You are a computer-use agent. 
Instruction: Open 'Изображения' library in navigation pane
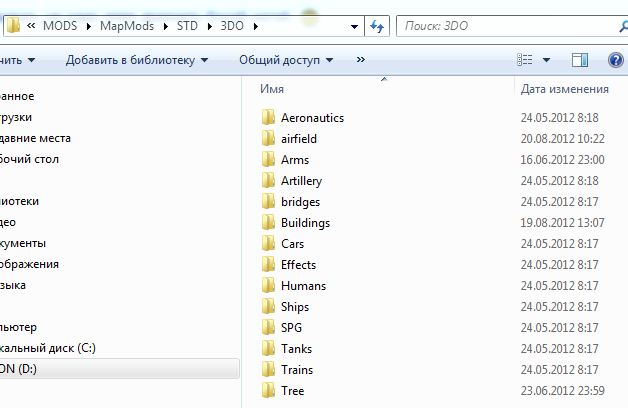[29, 264]
